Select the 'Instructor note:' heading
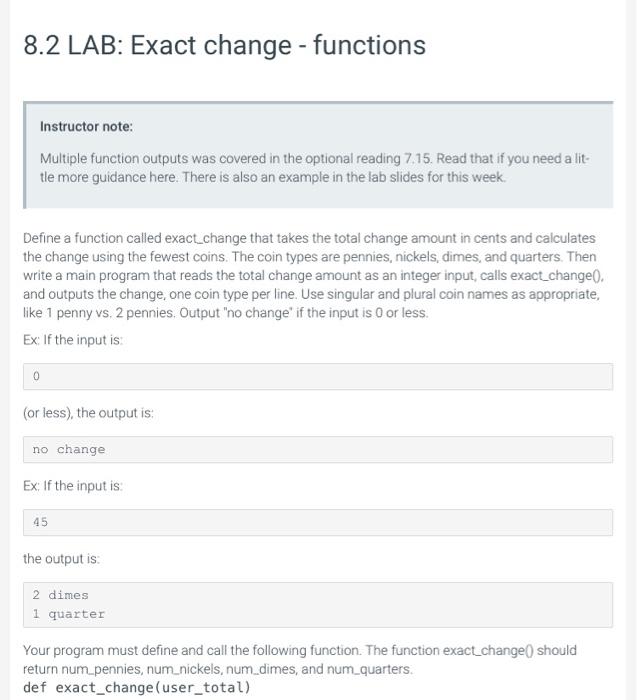Screen dimensions: 637x700 pyautogui.click(x=87, y=126)
